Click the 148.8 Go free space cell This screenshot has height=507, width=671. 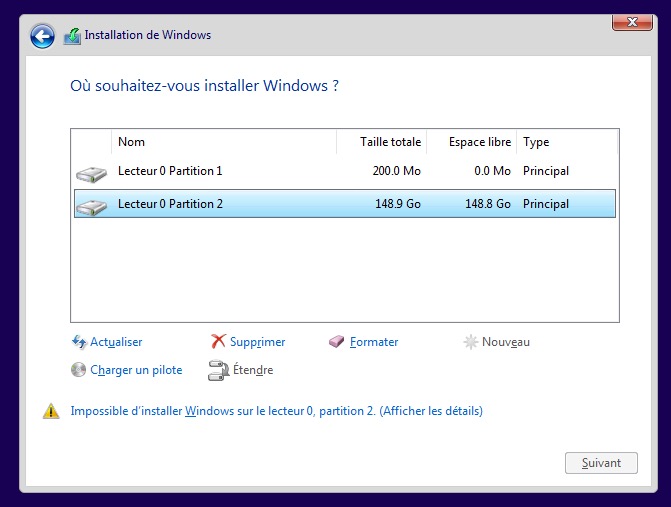pyautogui.click(x=488, y=204)
